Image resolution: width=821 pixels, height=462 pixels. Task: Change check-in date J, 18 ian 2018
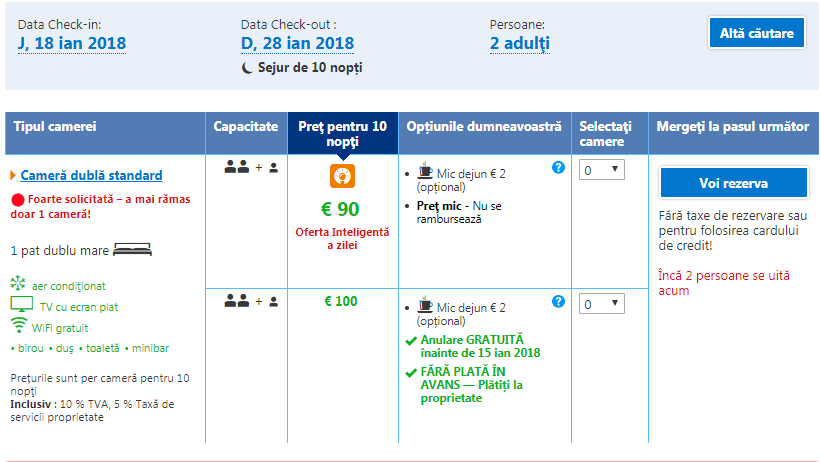71,43
